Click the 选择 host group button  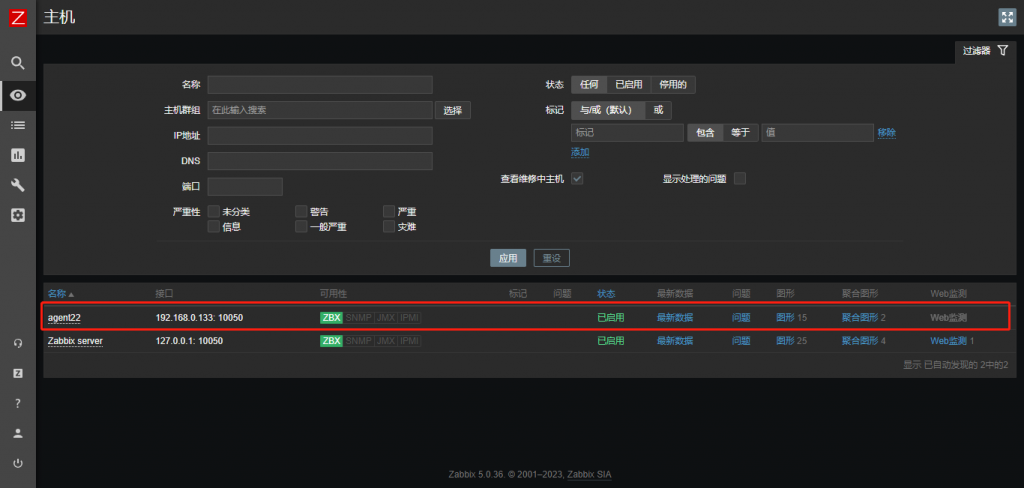click(x=453, y=110)
